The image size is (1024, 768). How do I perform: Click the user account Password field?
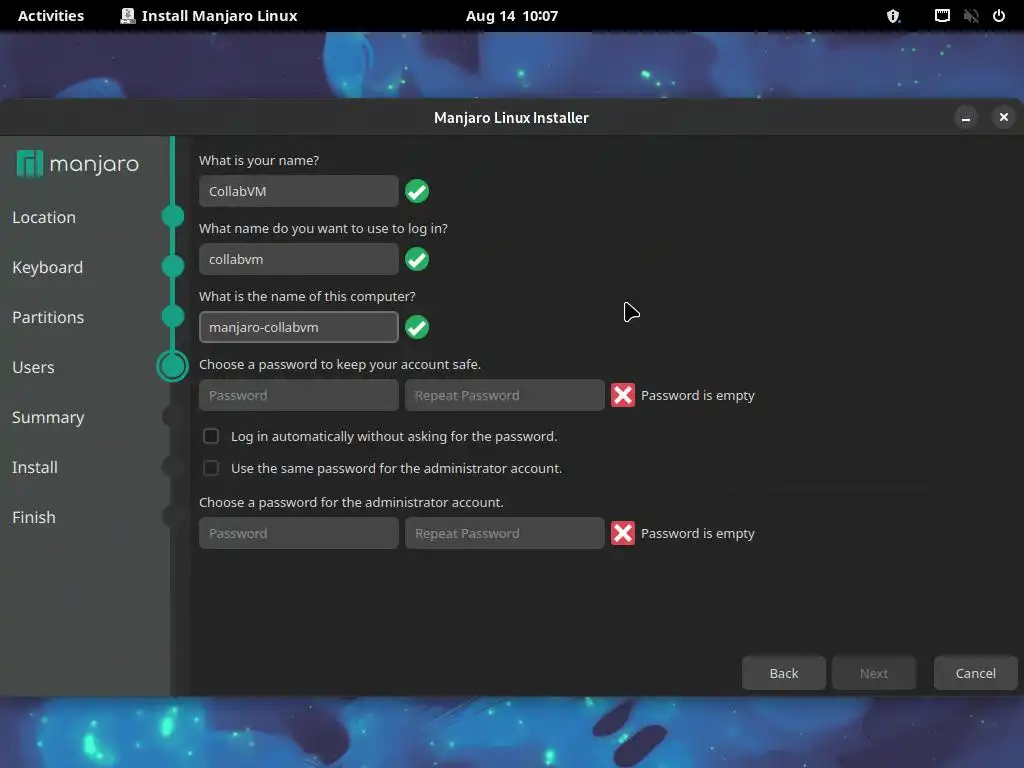[298, 395]
